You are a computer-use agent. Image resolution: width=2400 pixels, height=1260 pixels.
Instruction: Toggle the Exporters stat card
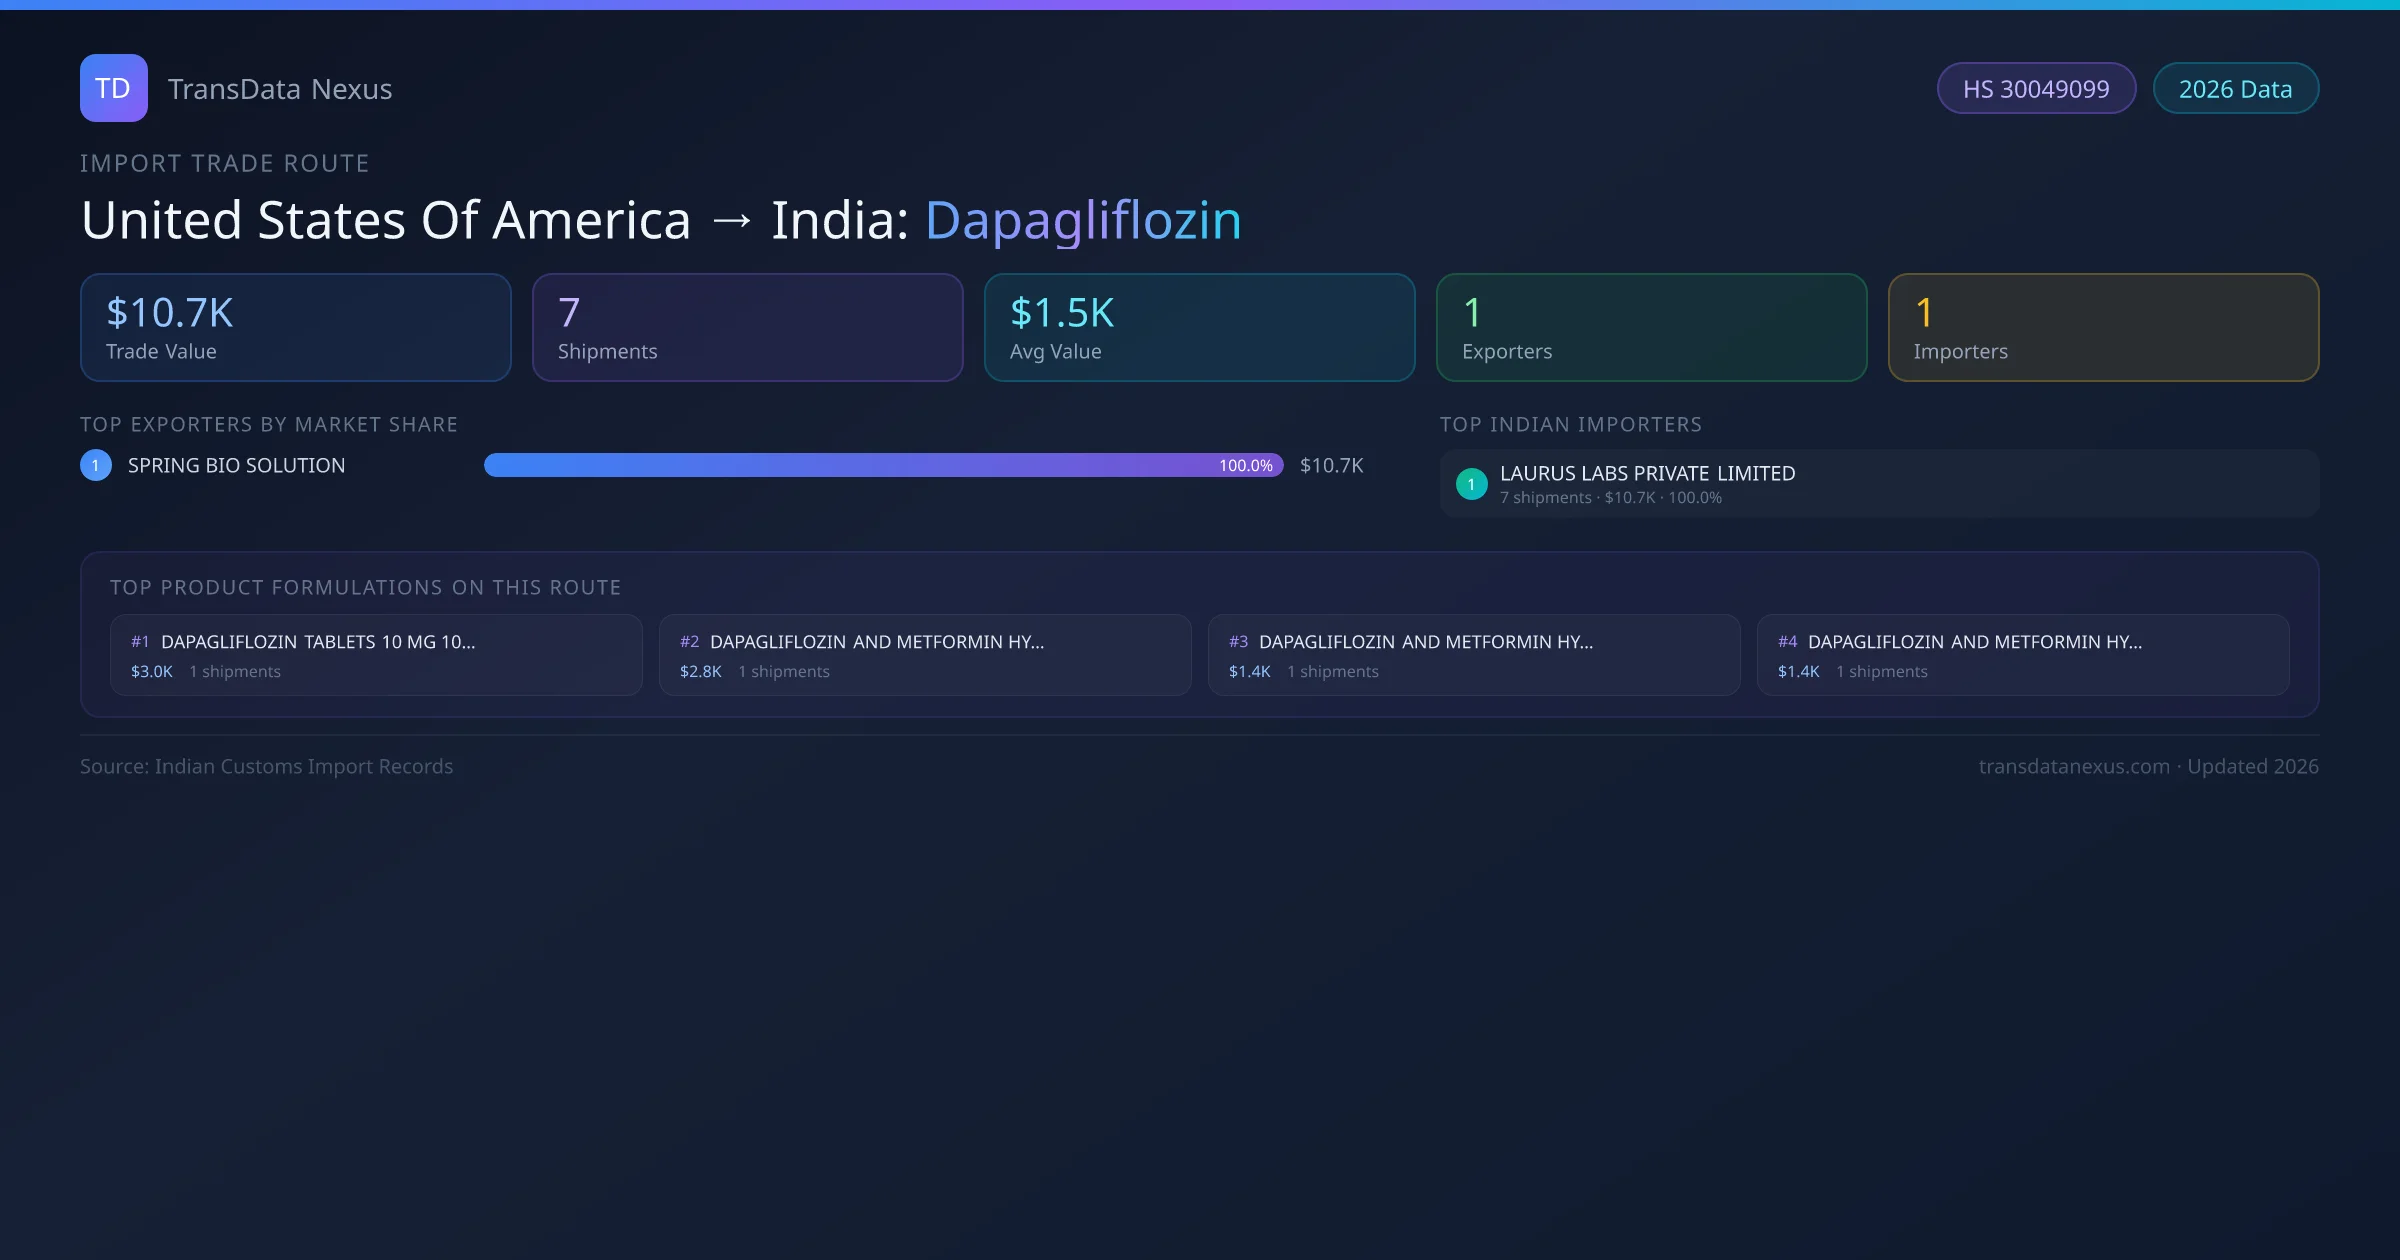[1651, 327]
